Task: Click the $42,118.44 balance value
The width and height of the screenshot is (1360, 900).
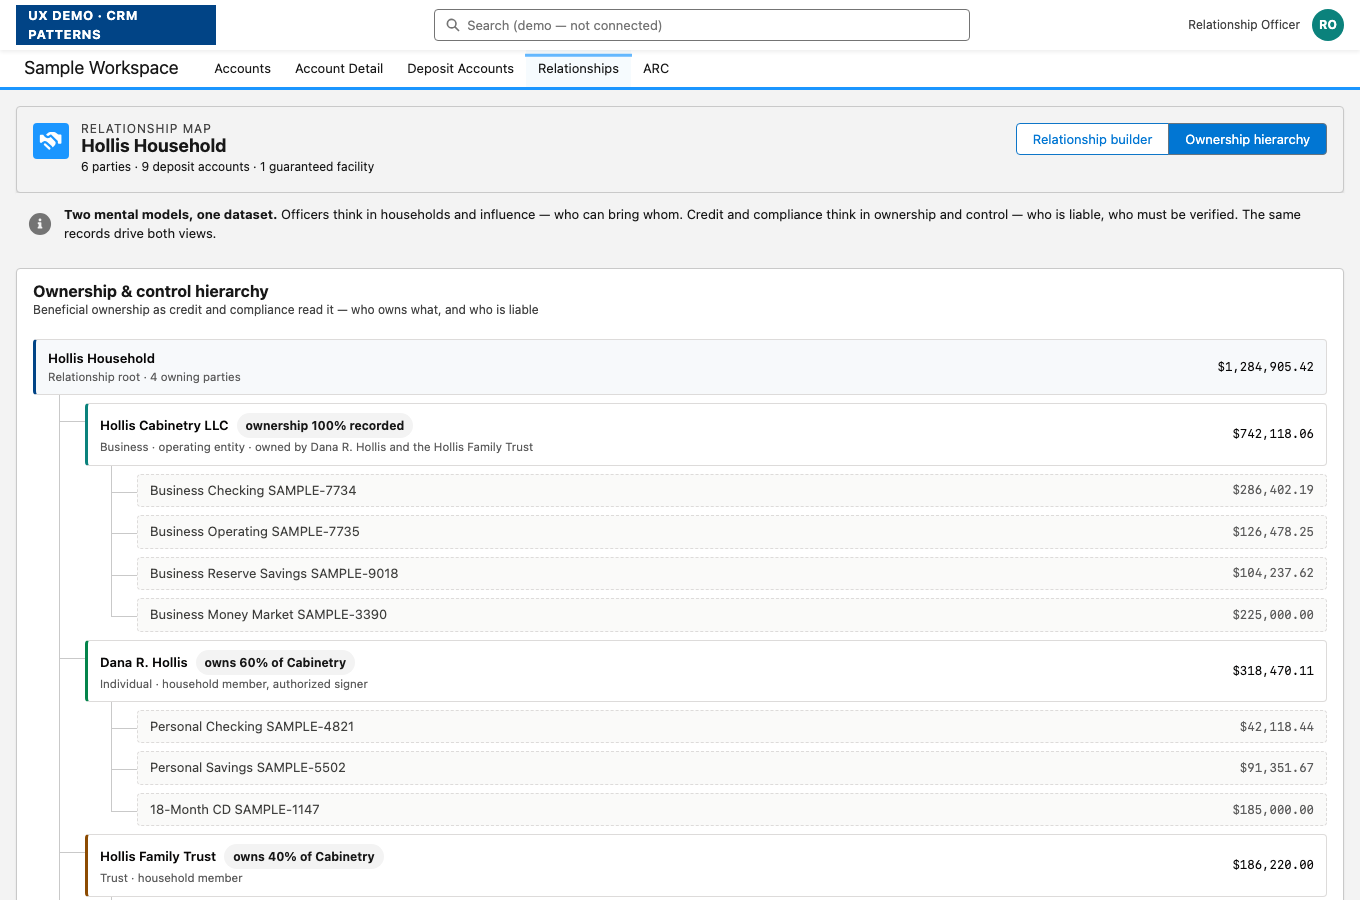Action: click(1277, 727)
